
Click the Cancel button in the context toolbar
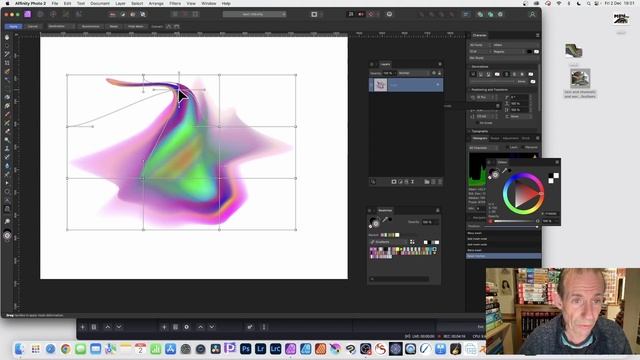pos(33,27)
